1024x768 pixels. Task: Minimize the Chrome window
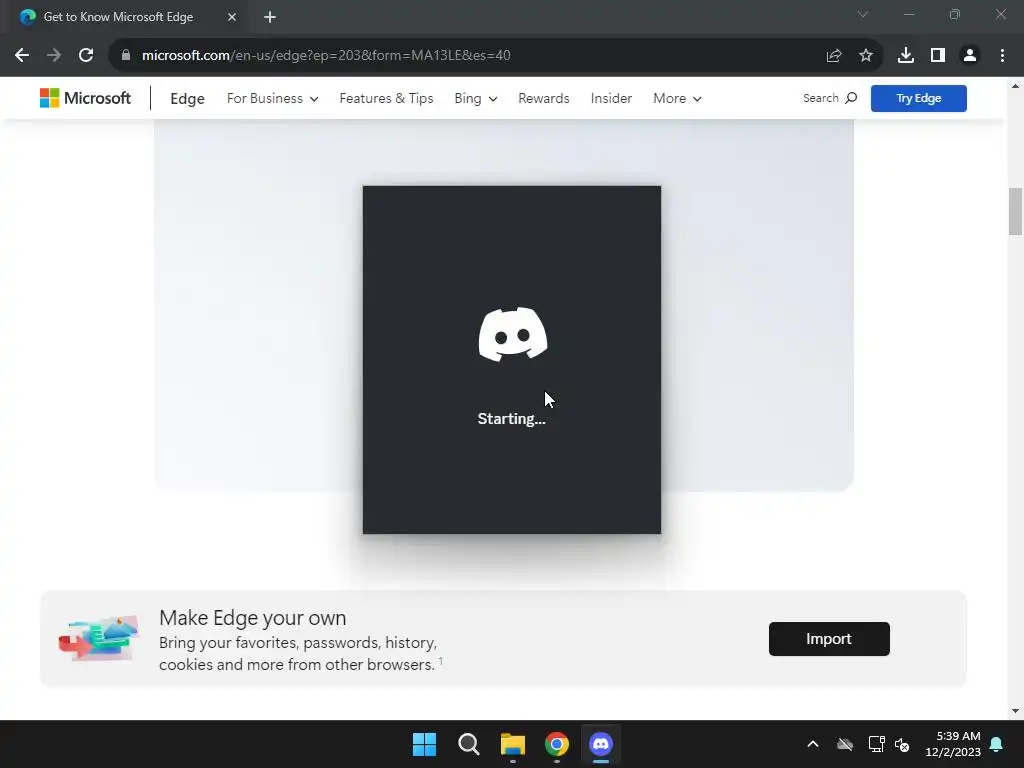[909, 14]
